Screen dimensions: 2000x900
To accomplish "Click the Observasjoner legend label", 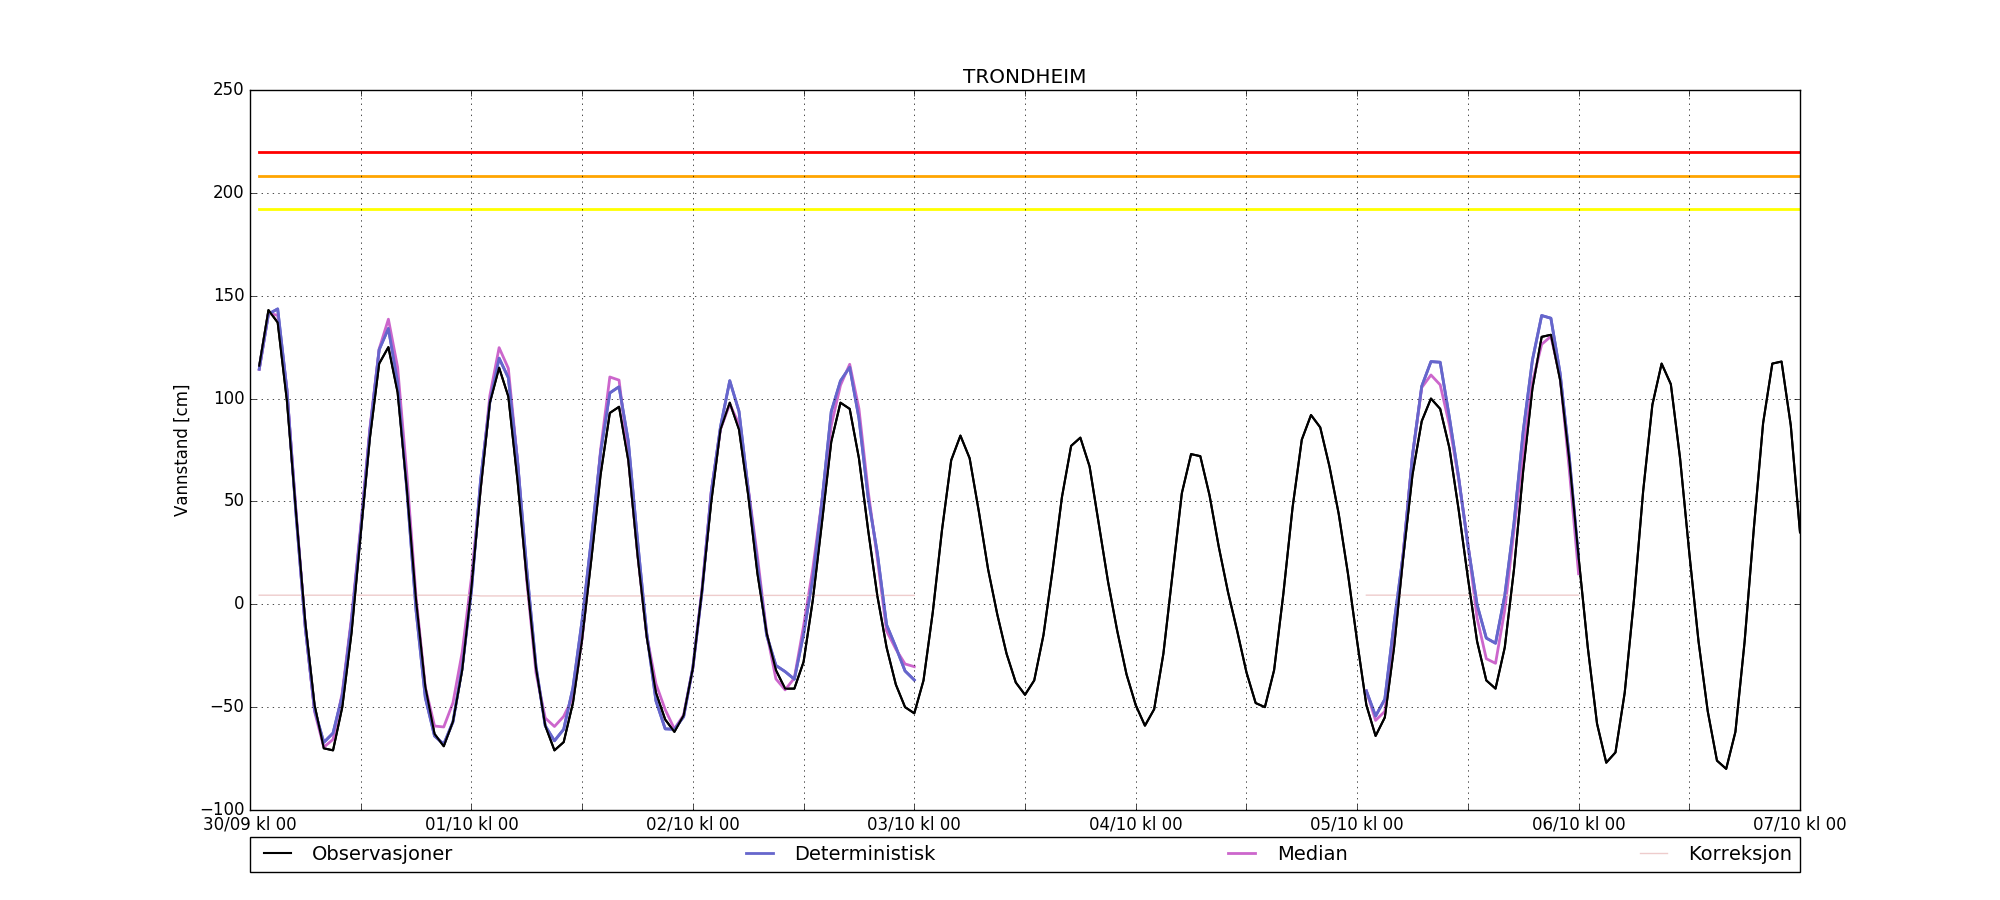I will (382, 854).
